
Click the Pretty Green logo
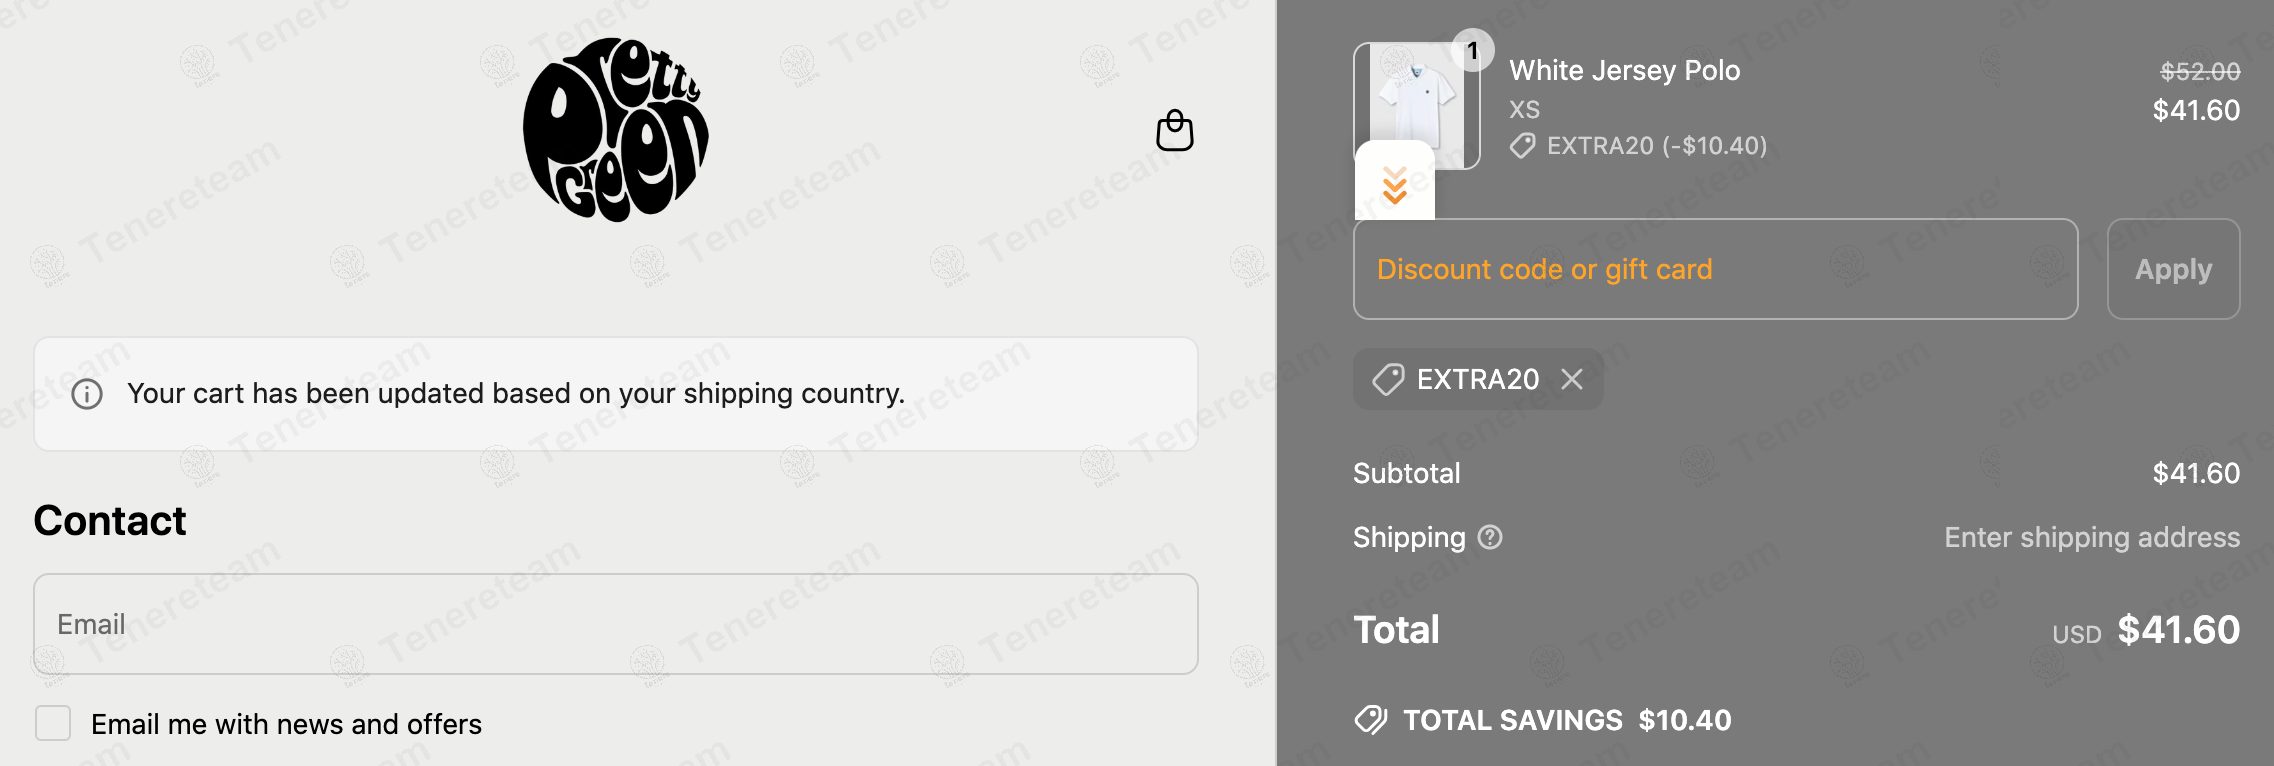tap(615, 130)
